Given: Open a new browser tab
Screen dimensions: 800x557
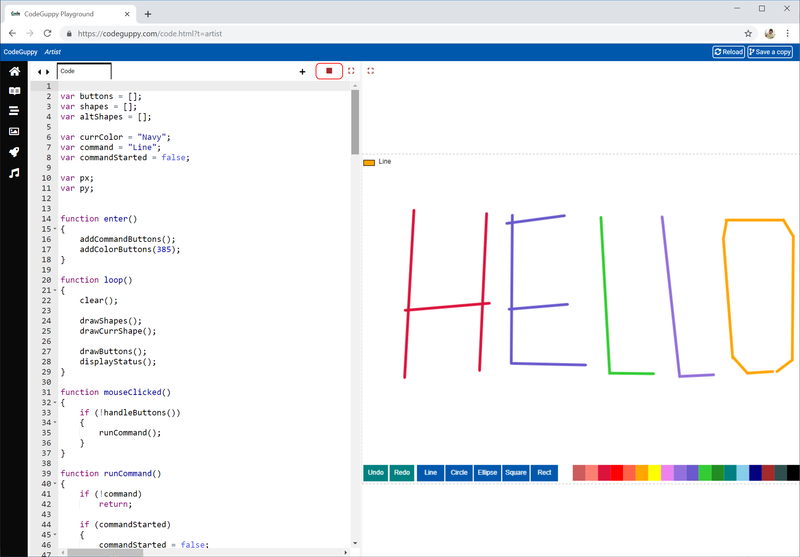Looking at the screenshot, I should click(x=147, y=14).
